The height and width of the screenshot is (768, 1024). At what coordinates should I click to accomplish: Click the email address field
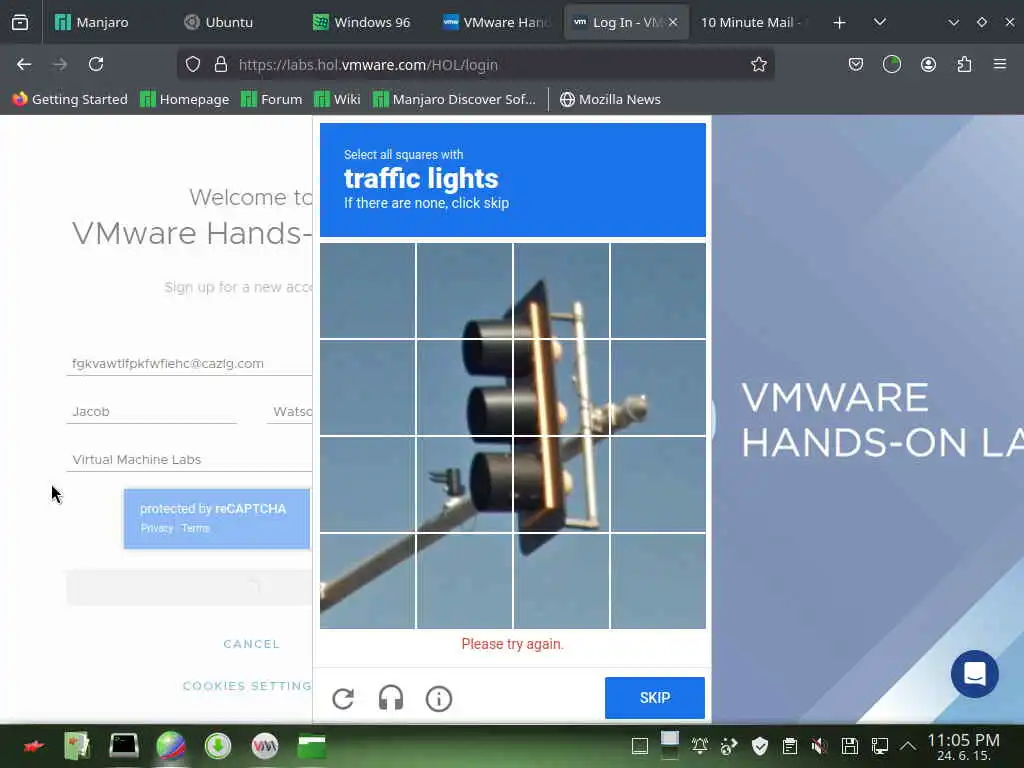(189, 363)
